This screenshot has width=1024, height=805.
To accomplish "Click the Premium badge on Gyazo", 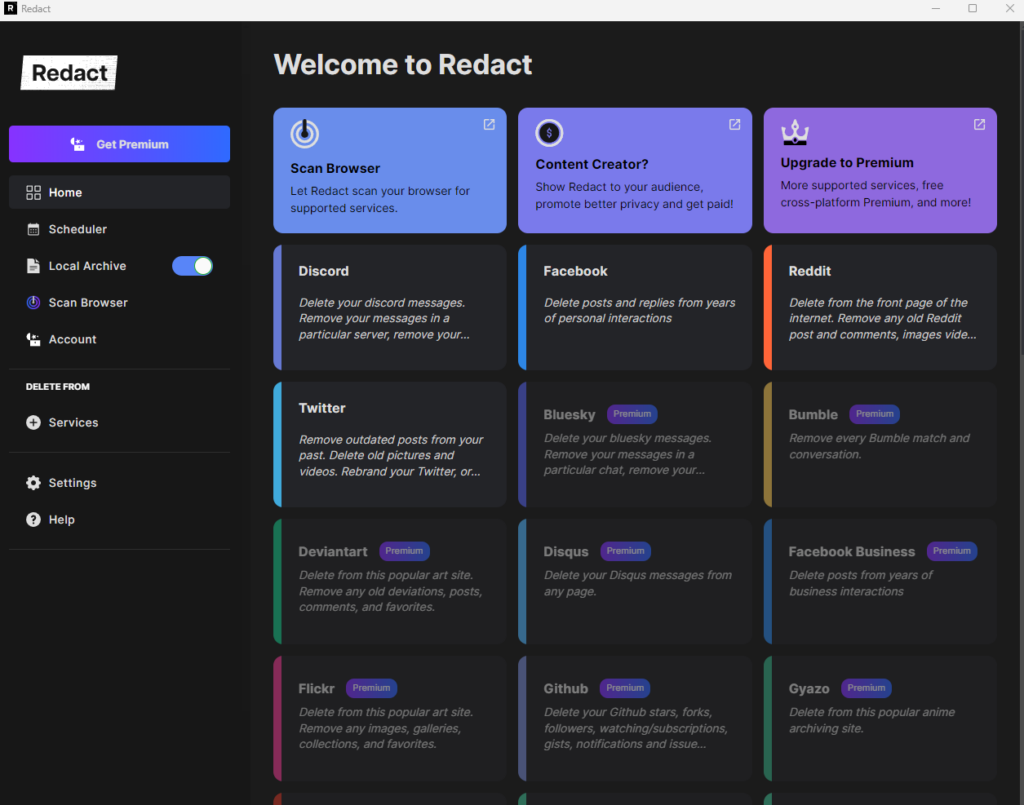I will coord(867,688).
